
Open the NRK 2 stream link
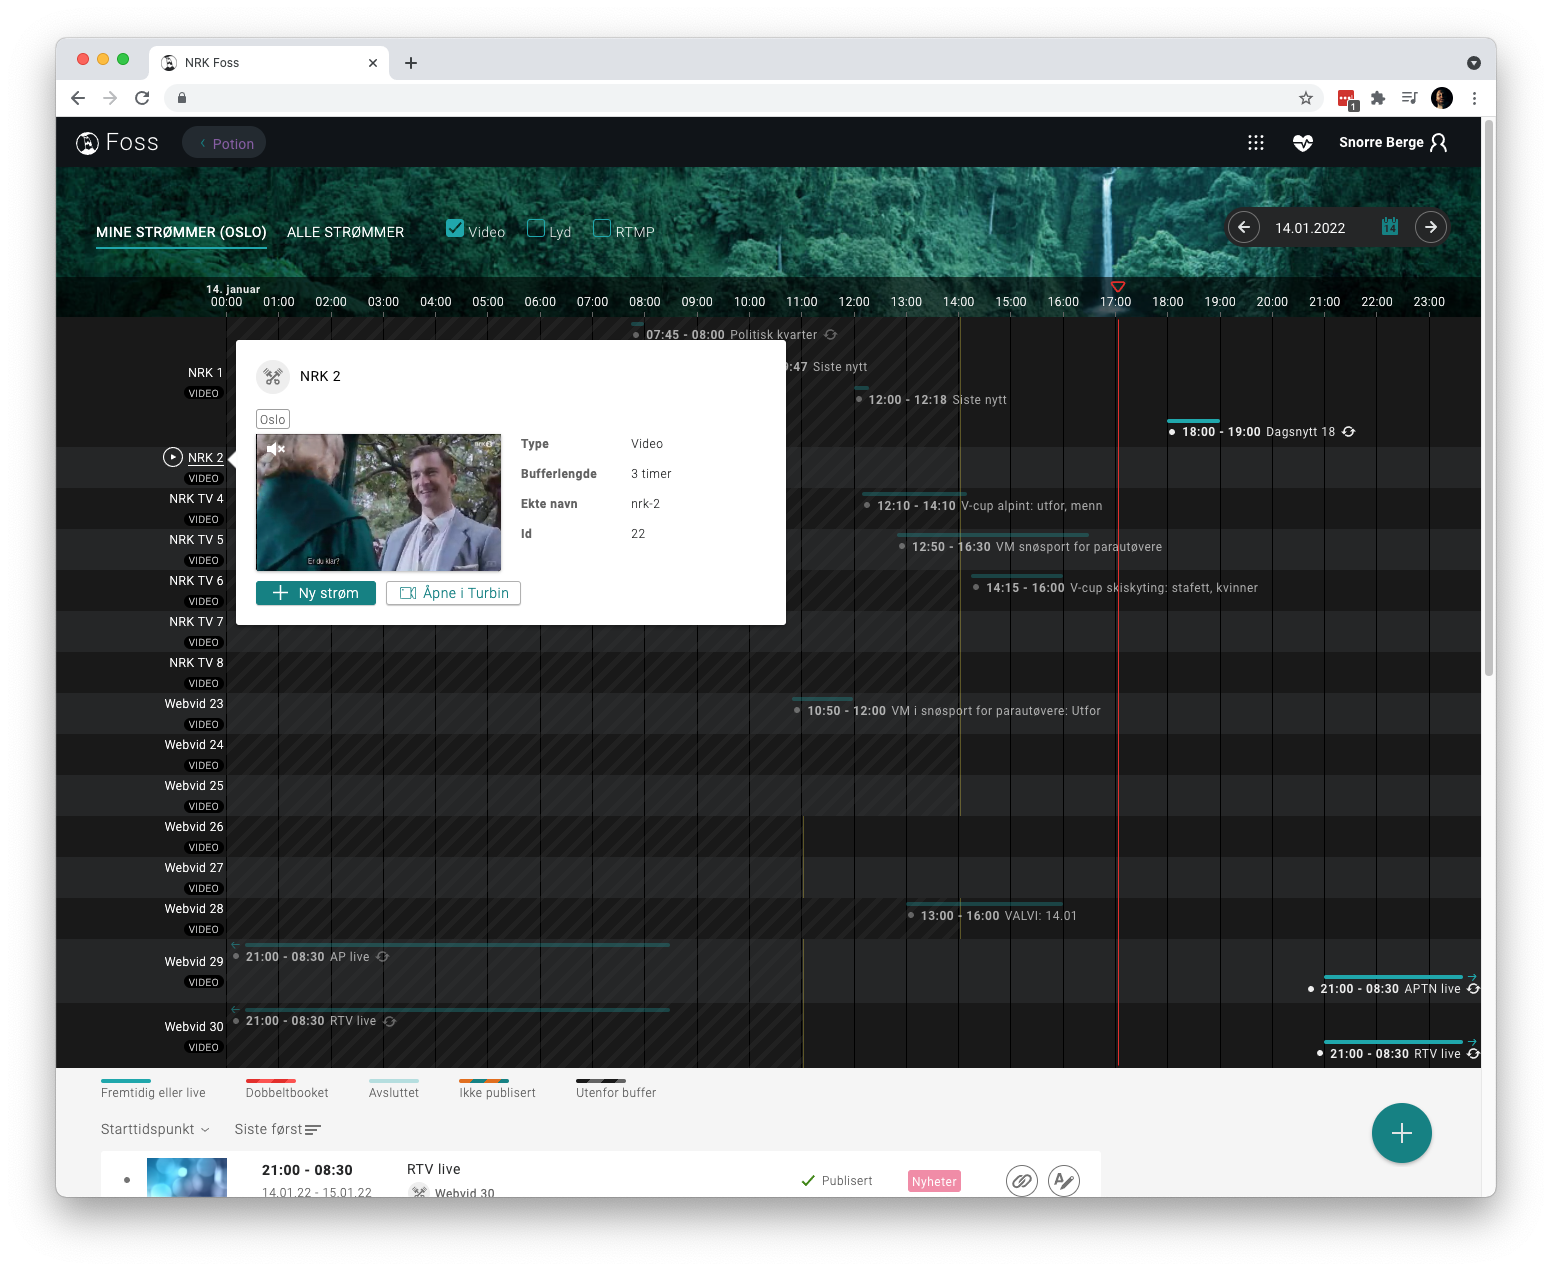point(205,458)
